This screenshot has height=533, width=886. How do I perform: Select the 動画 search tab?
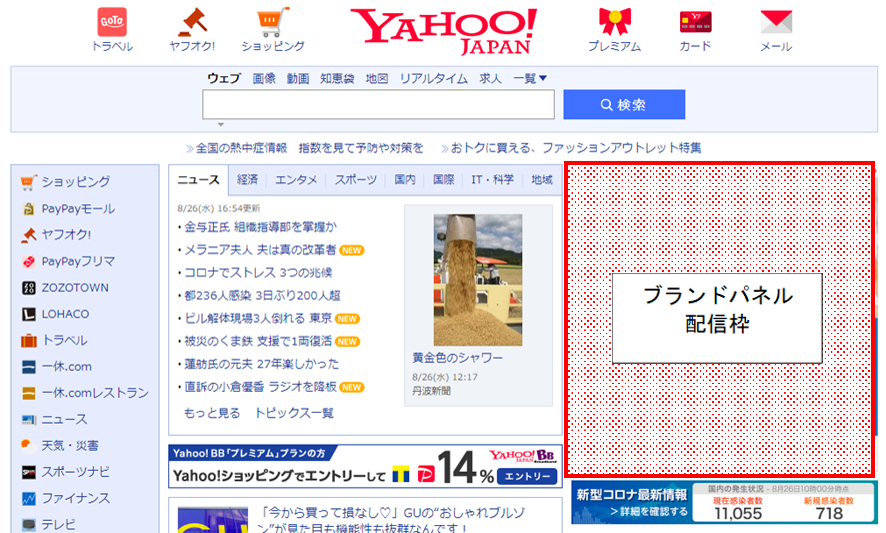298,79
